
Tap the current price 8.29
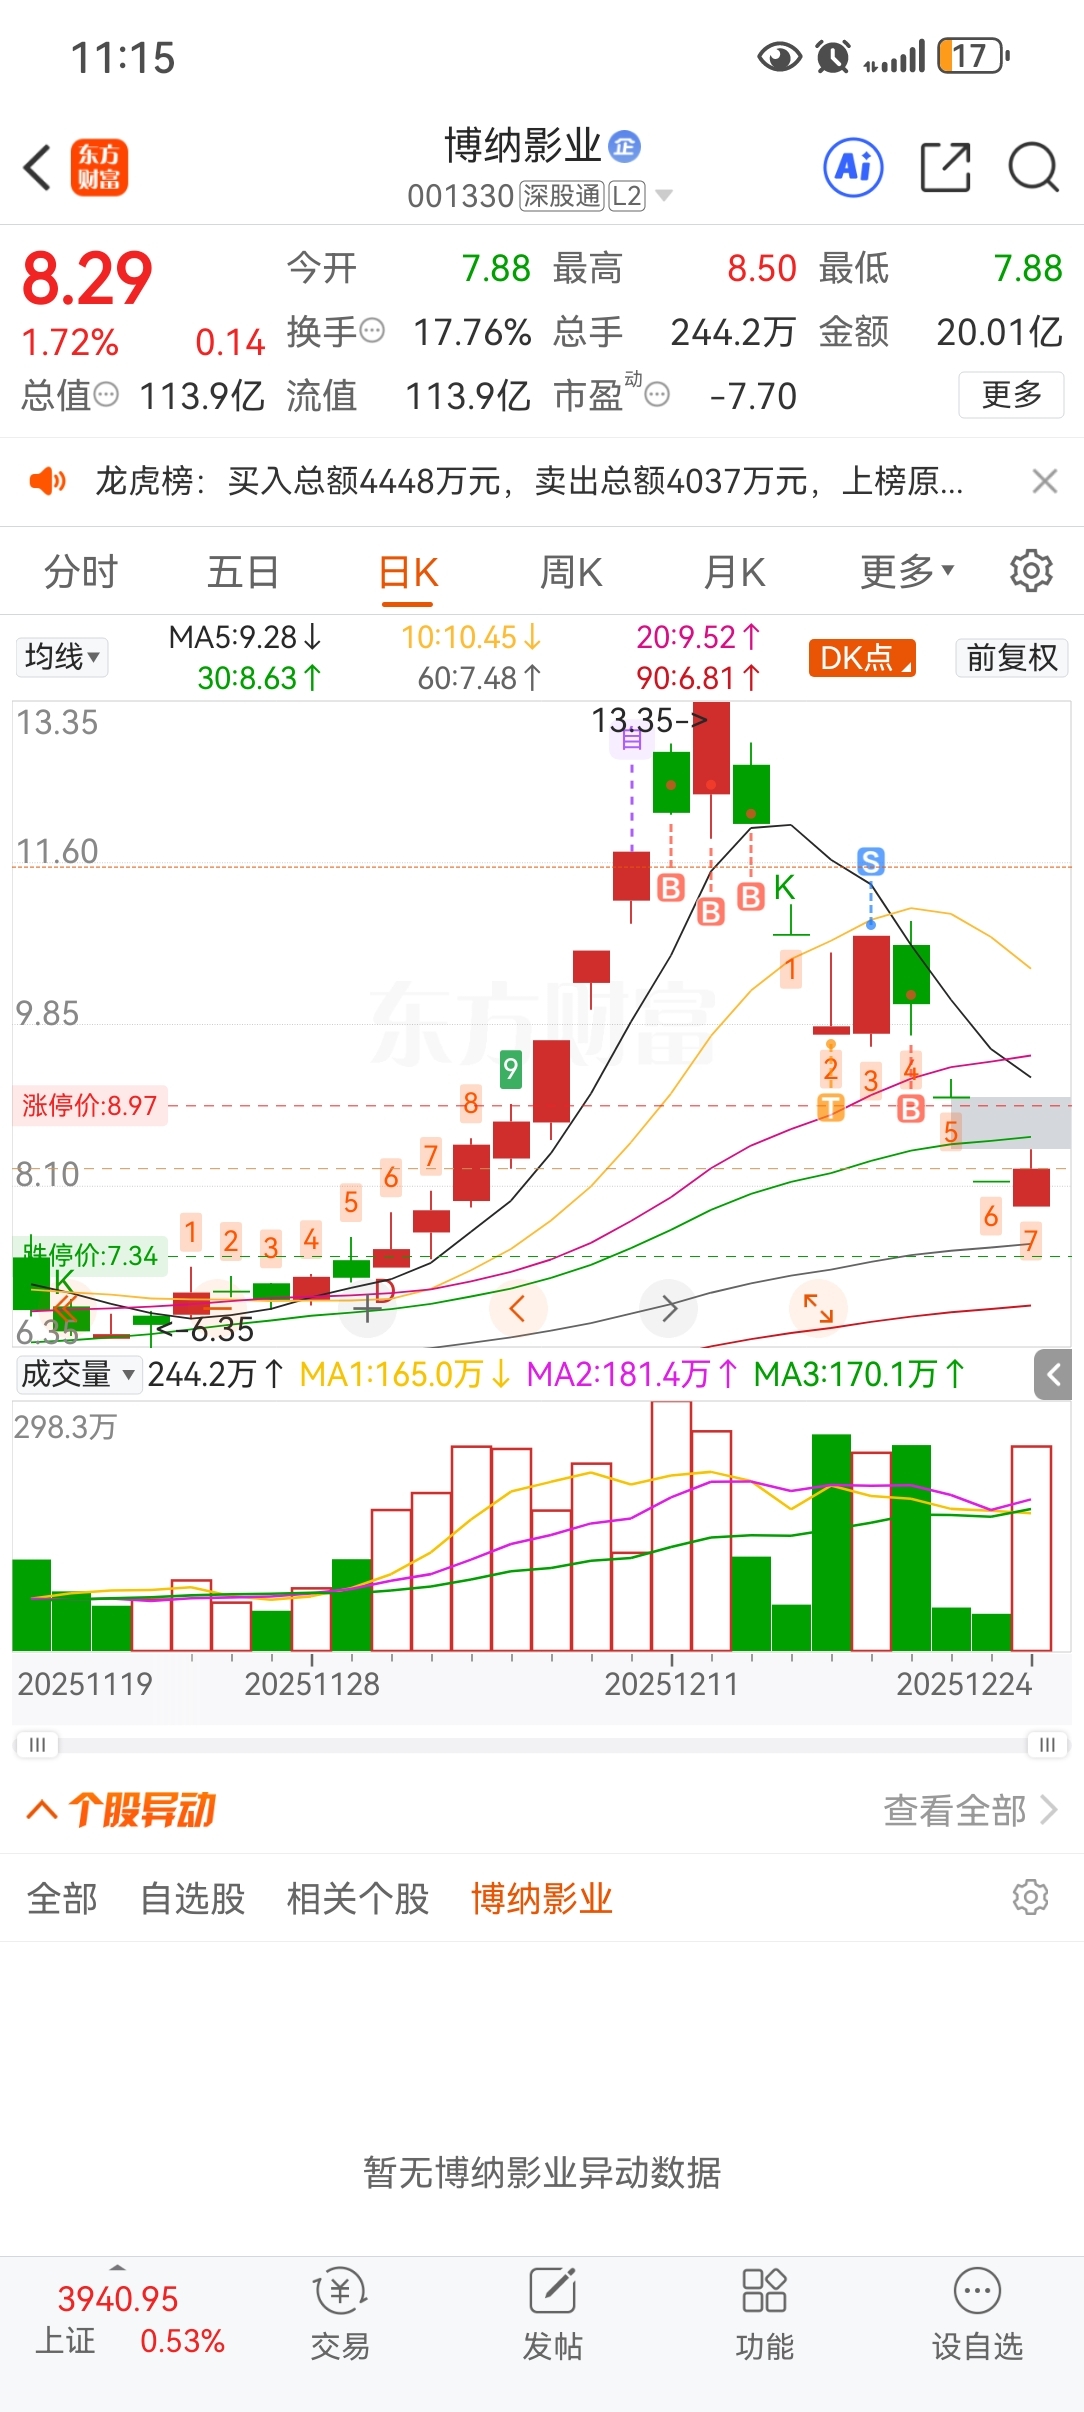tap(87, 278)
